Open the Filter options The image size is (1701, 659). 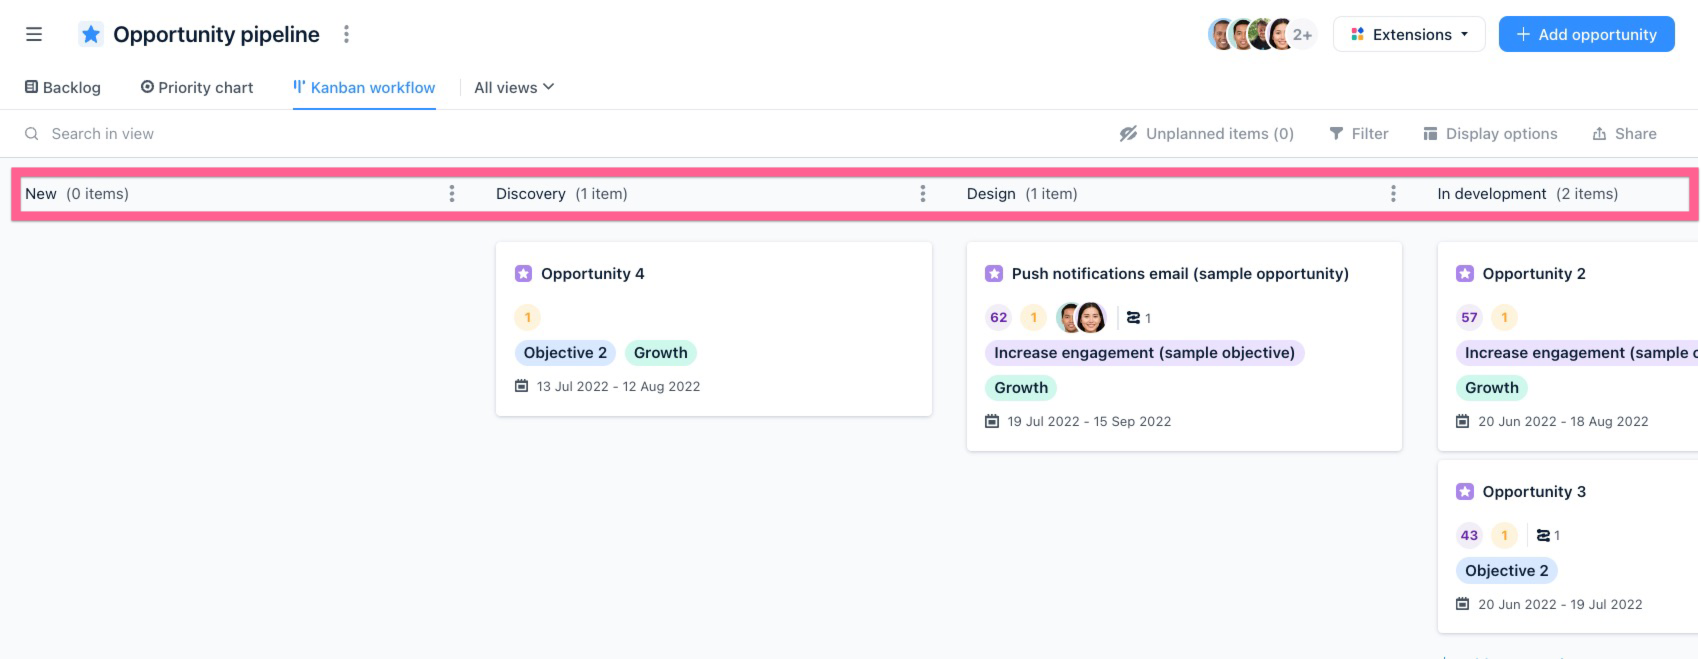pos(1359,134)
